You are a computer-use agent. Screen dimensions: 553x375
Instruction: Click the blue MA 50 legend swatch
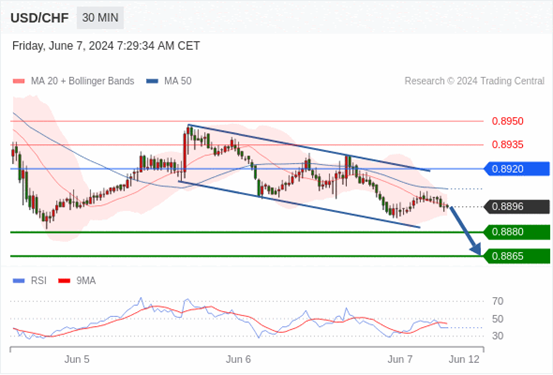[x=152, y=81]
